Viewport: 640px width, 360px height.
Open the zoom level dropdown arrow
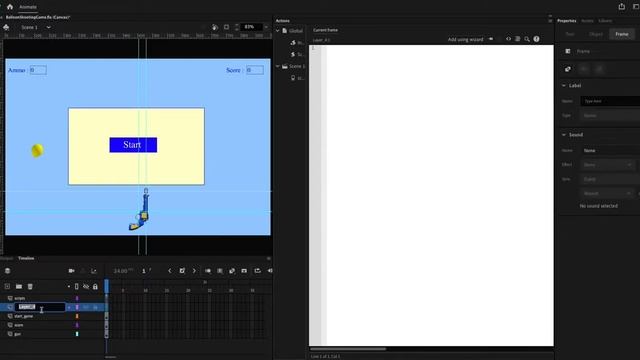266,27
